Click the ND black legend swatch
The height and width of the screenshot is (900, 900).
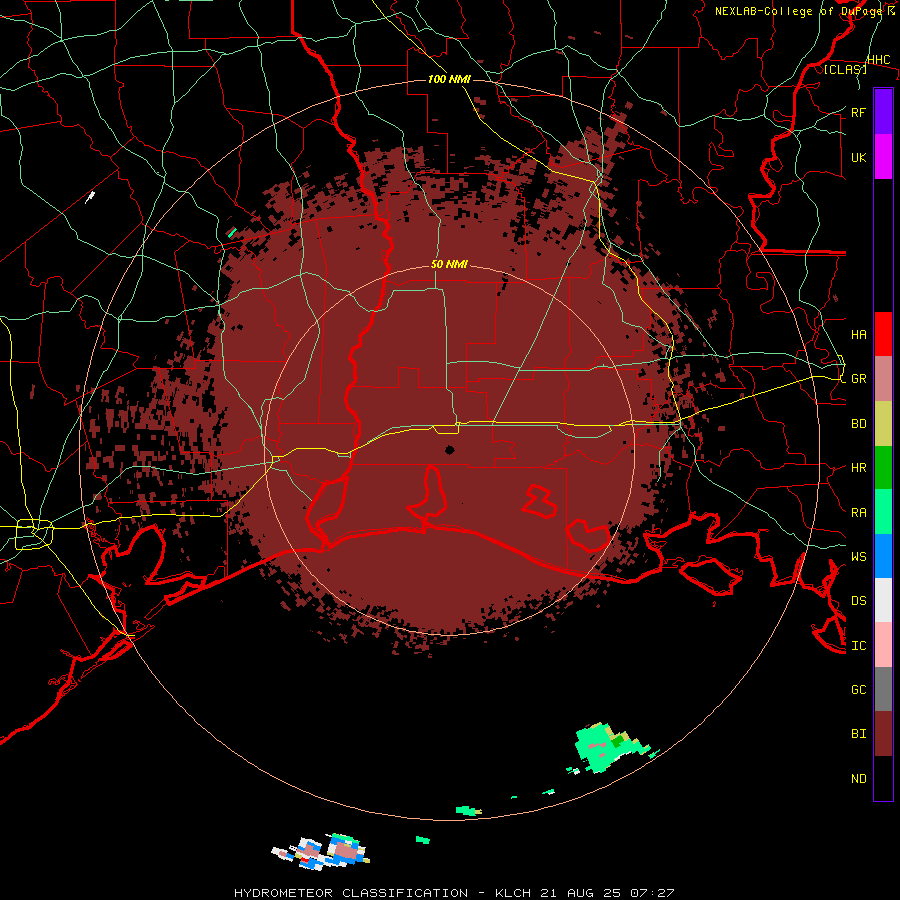(883, 778)
